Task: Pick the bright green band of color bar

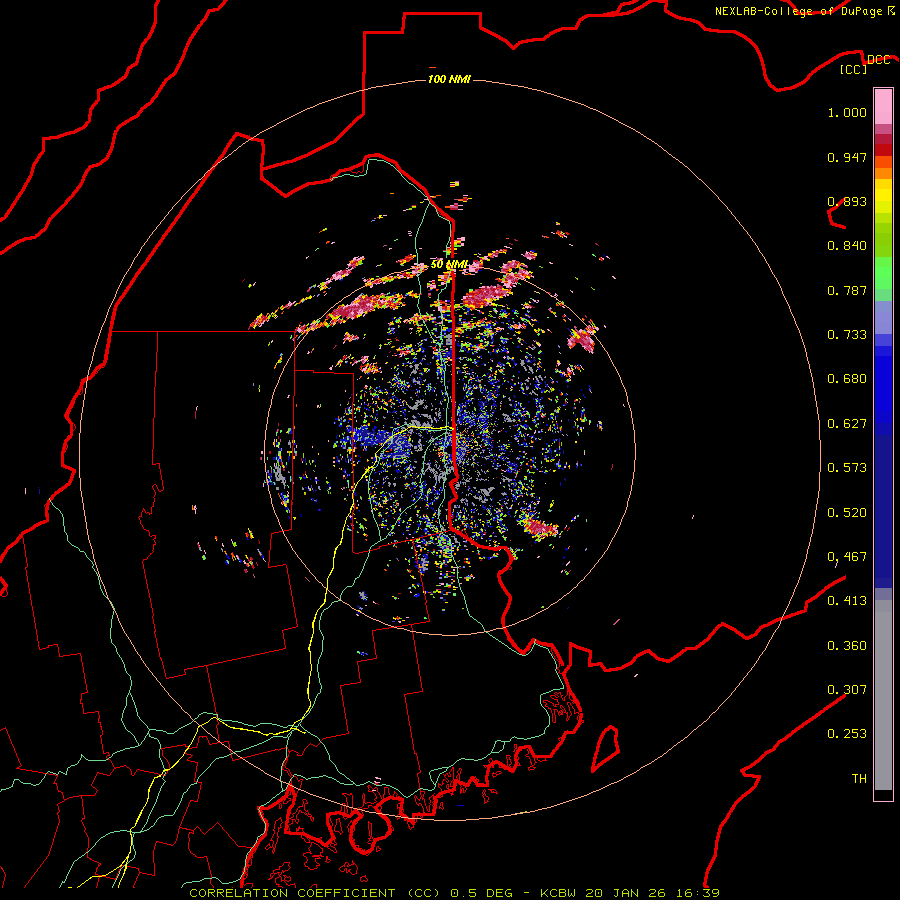Action: pos(883,273)
